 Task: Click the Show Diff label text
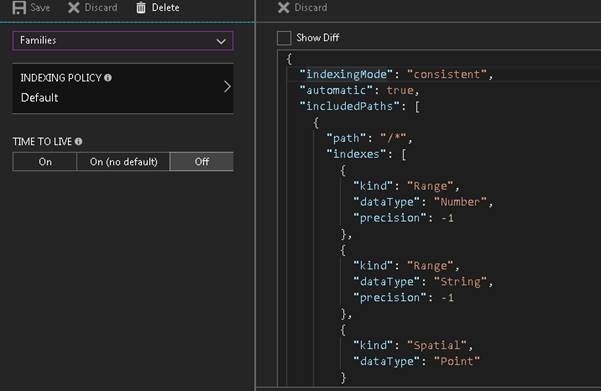317,38
